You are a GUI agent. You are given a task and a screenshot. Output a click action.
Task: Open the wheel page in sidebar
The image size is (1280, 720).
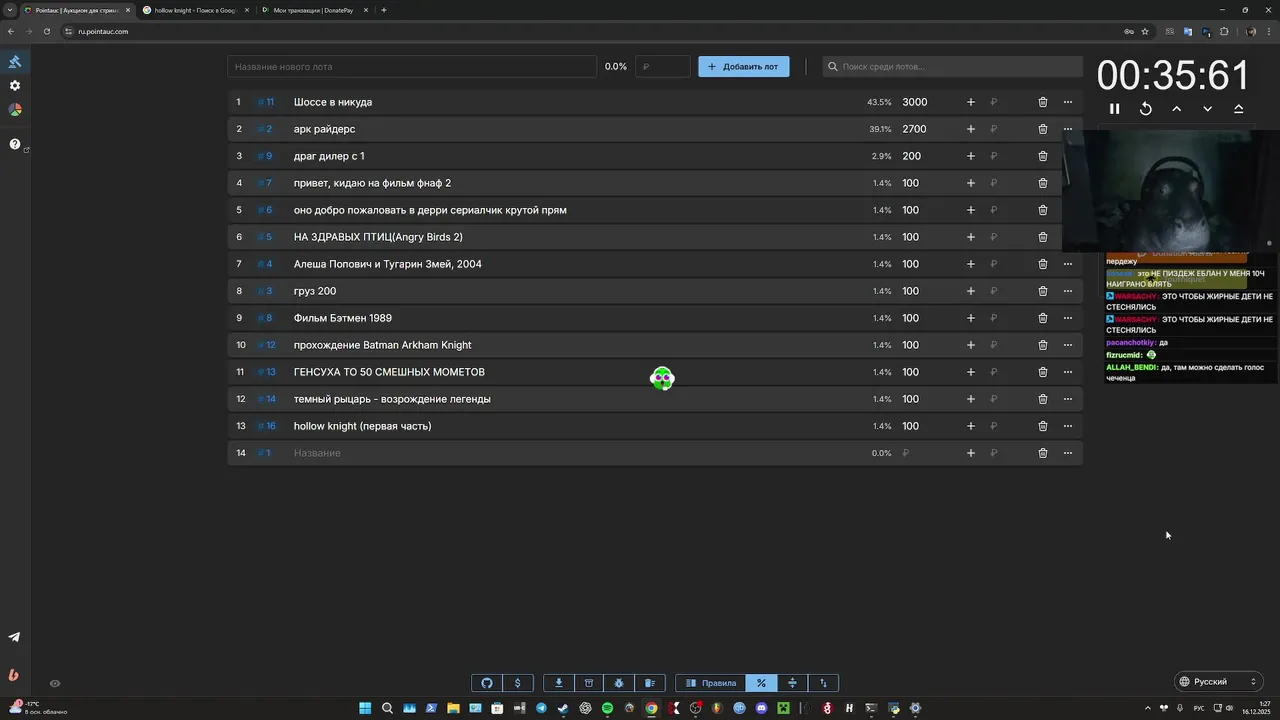(15, 110)
